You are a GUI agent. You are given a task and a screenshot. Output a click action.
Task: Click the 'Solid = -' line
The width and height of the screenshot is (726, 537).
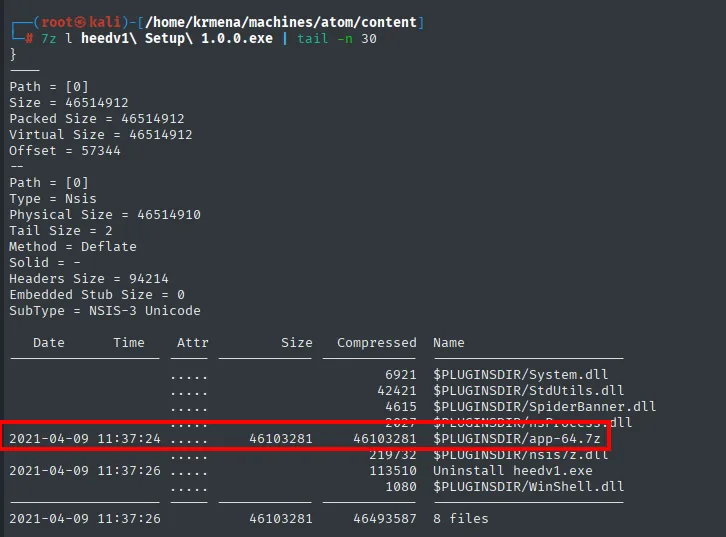tap(45, 263)
